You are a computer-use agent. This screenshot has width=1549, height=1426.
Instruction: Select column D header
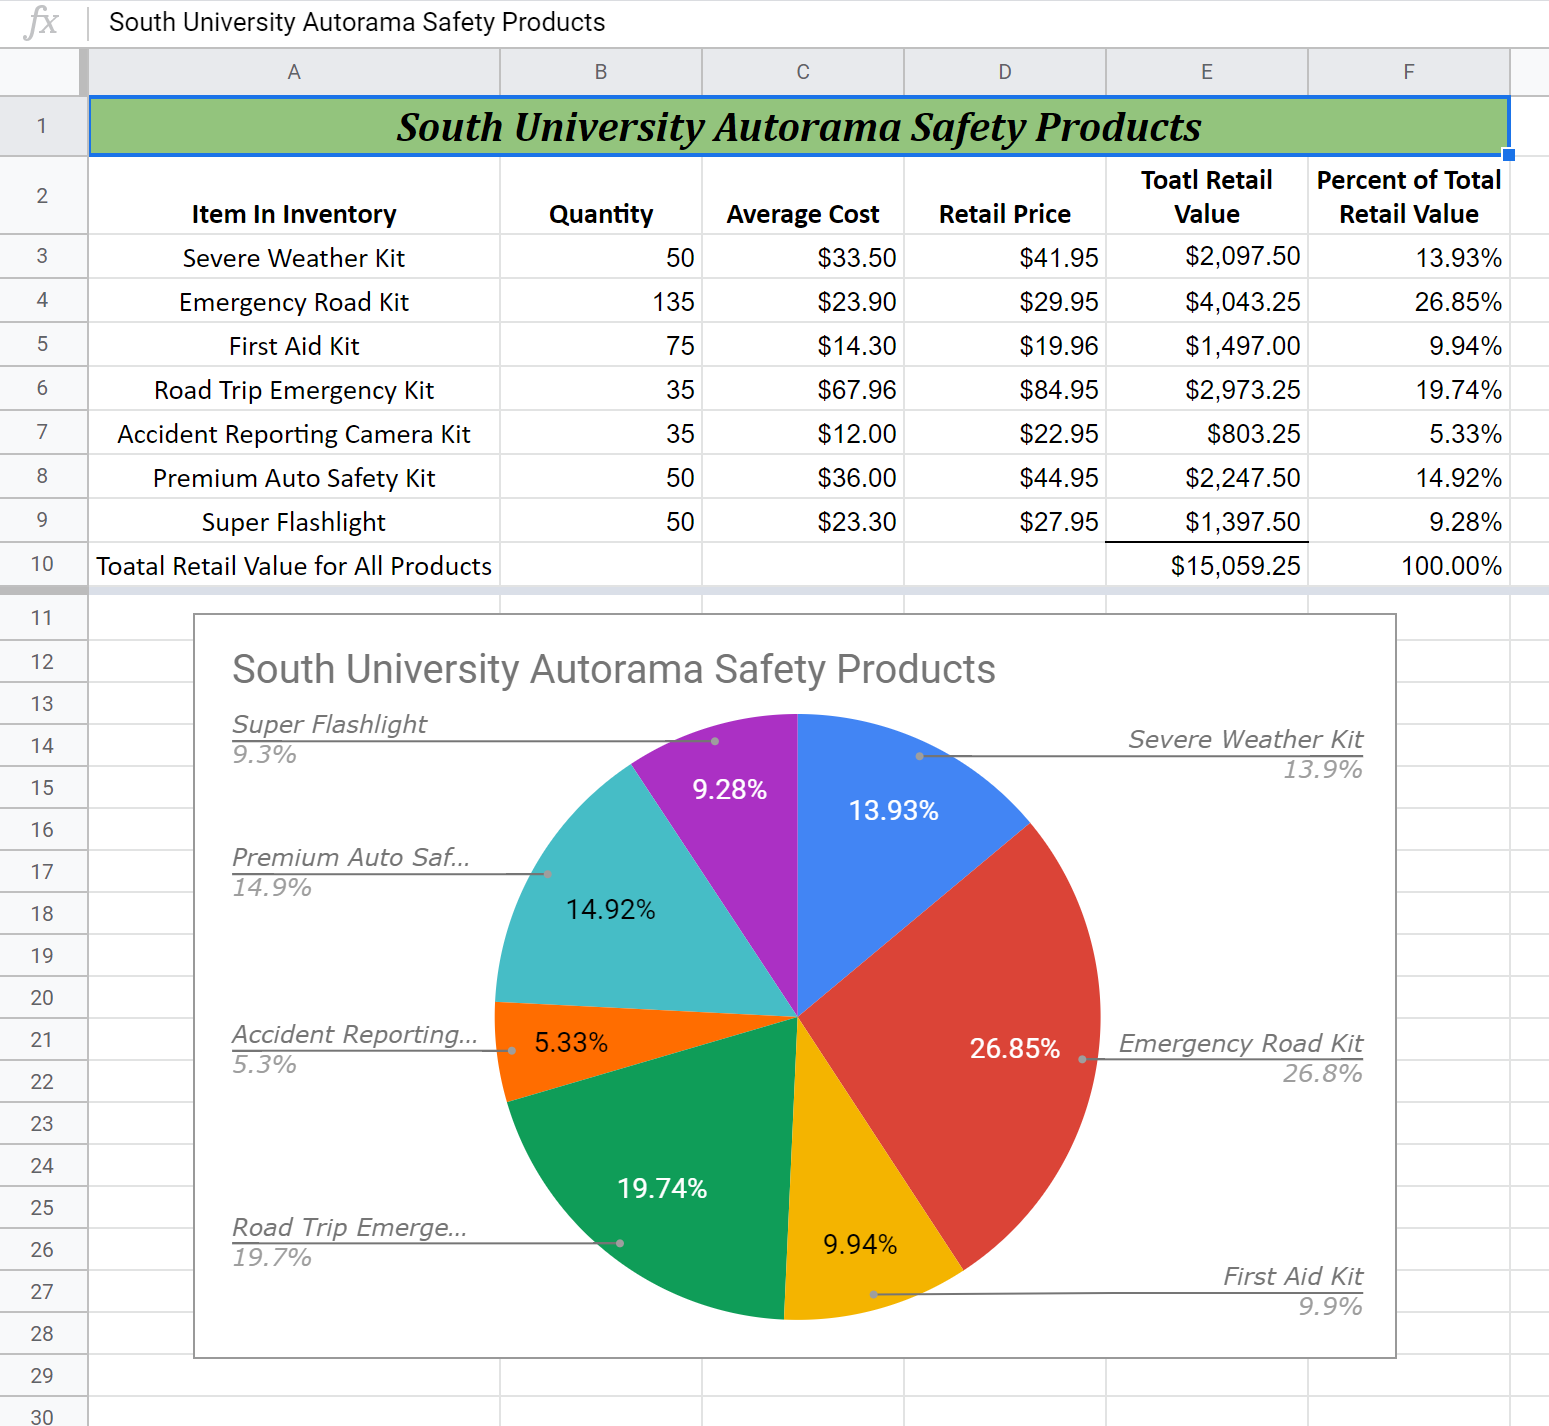point(1005,72)
